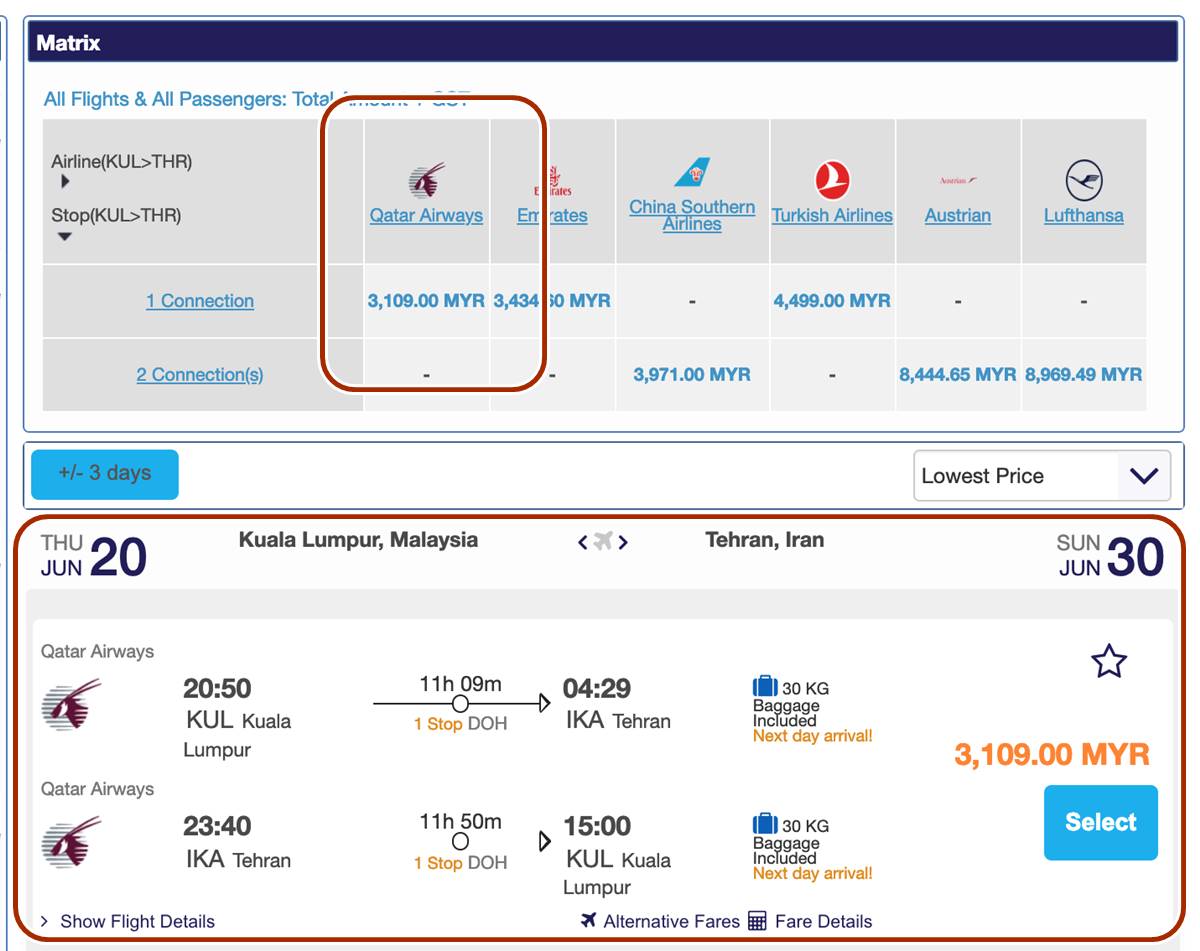Click the Turkish Airlines logo in the matrix
This screenshot has width=1200, height=951.
832,181
